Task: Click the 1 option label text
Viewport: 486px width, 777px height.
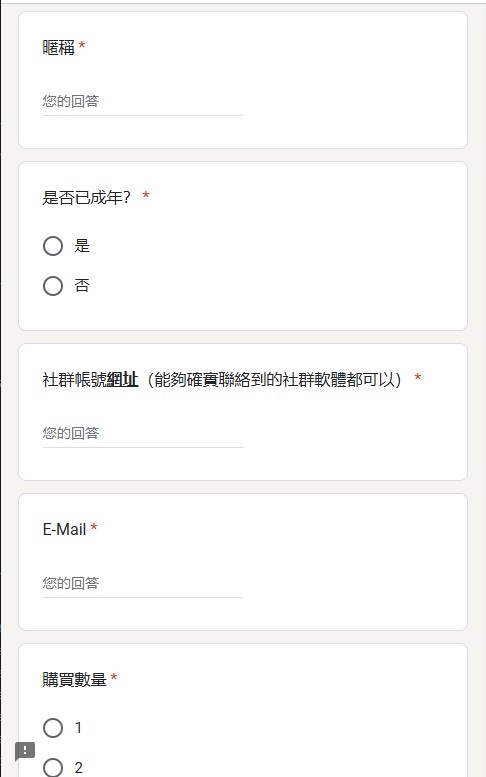Action: [x=78, y=728]
